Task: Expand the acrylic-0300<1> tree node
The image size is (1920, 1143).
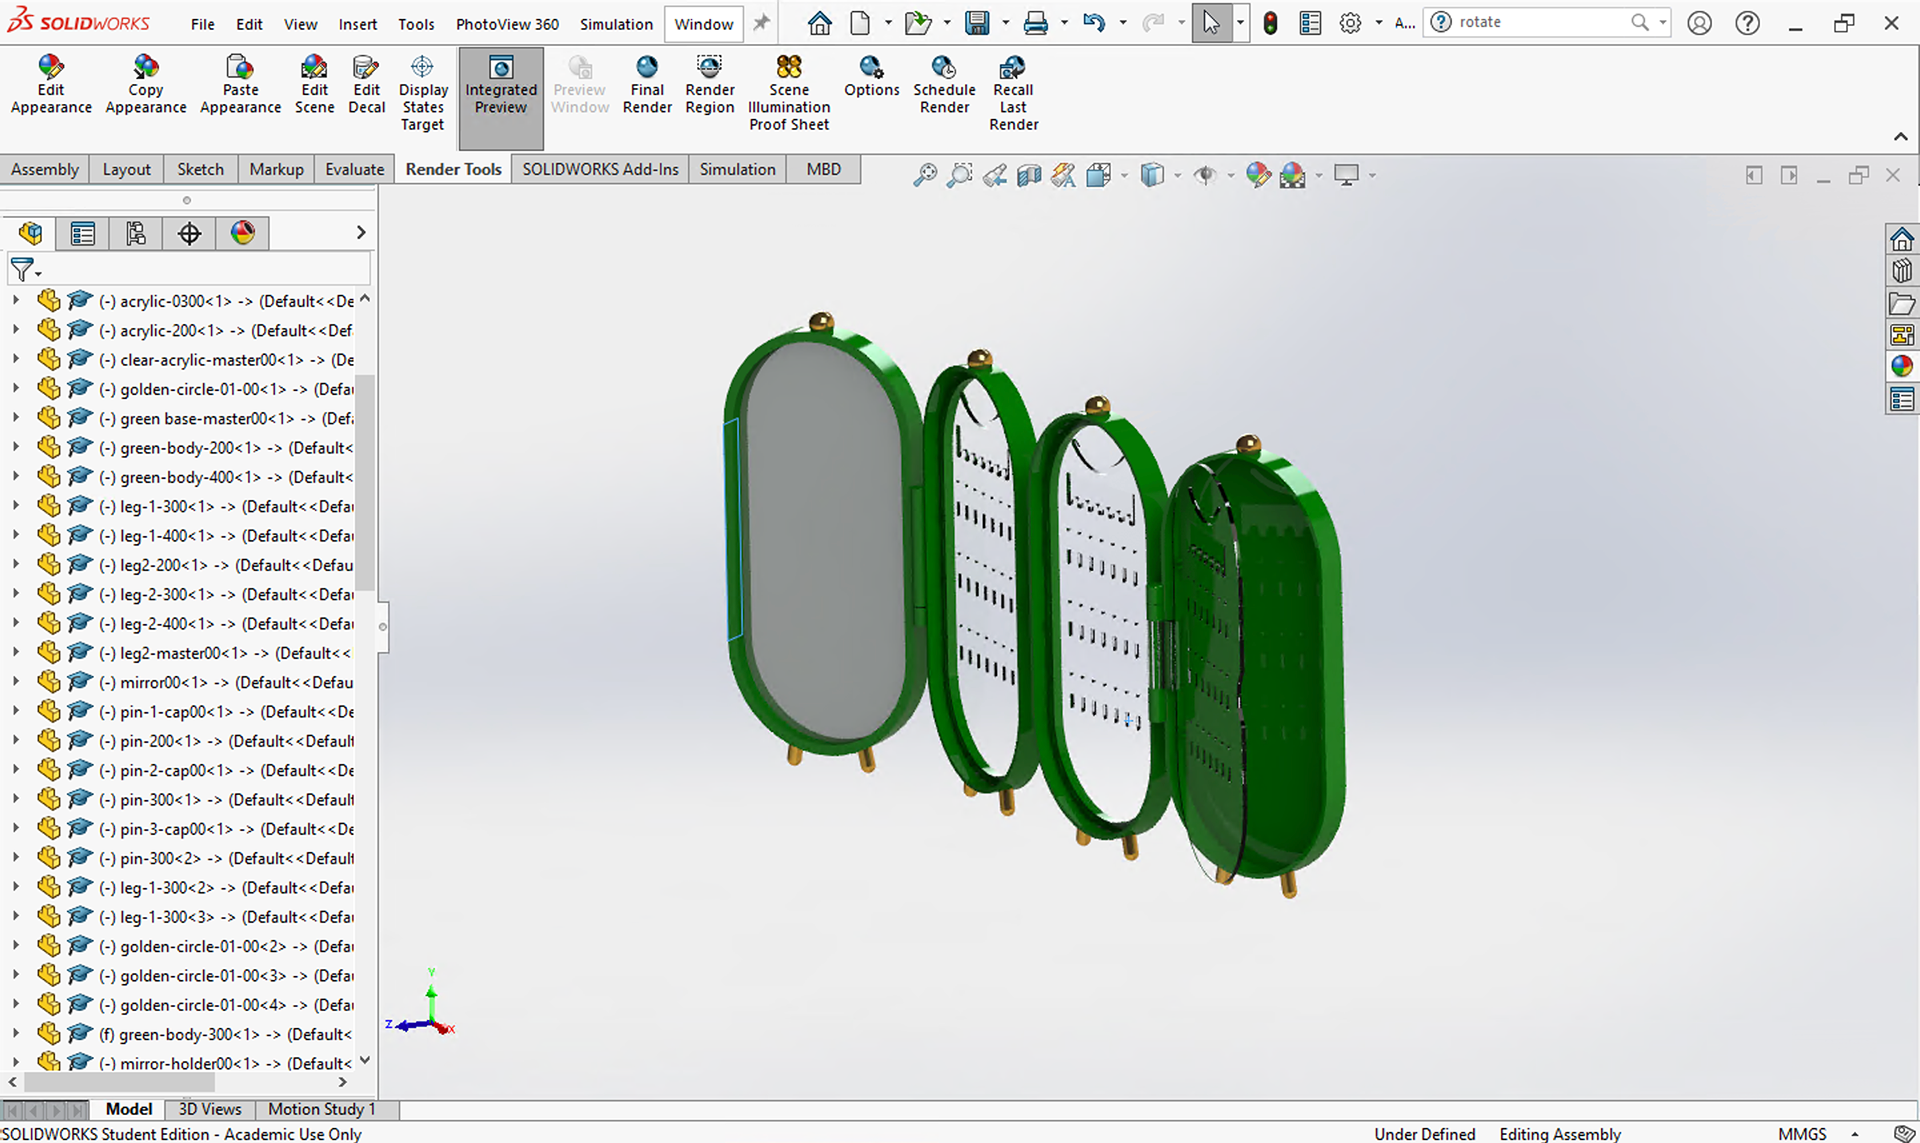Action: point(15,300)
